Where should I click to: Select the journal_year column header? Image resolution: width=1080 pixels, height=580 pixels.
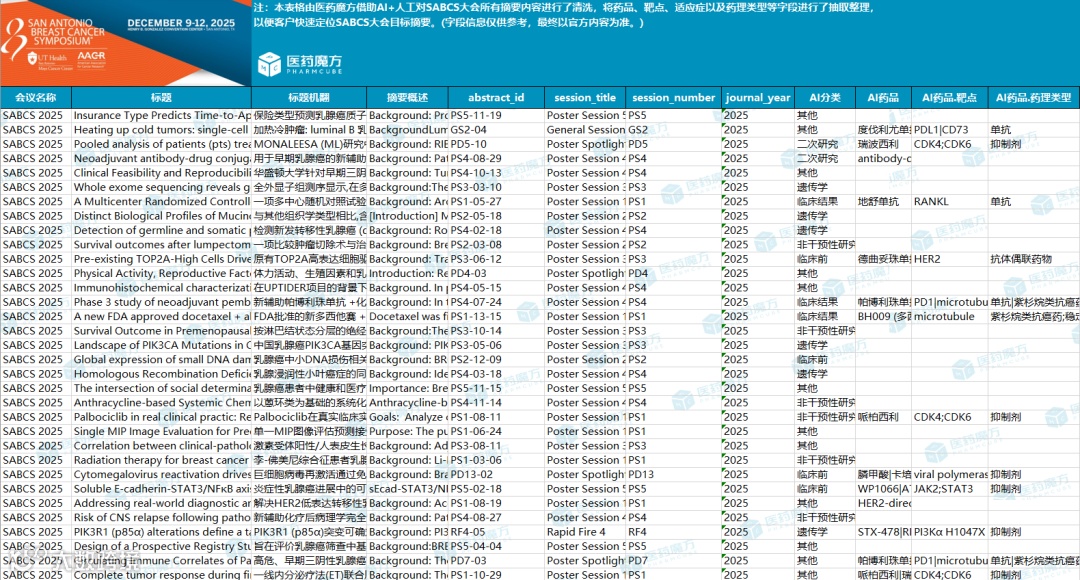tap(758, 97)
